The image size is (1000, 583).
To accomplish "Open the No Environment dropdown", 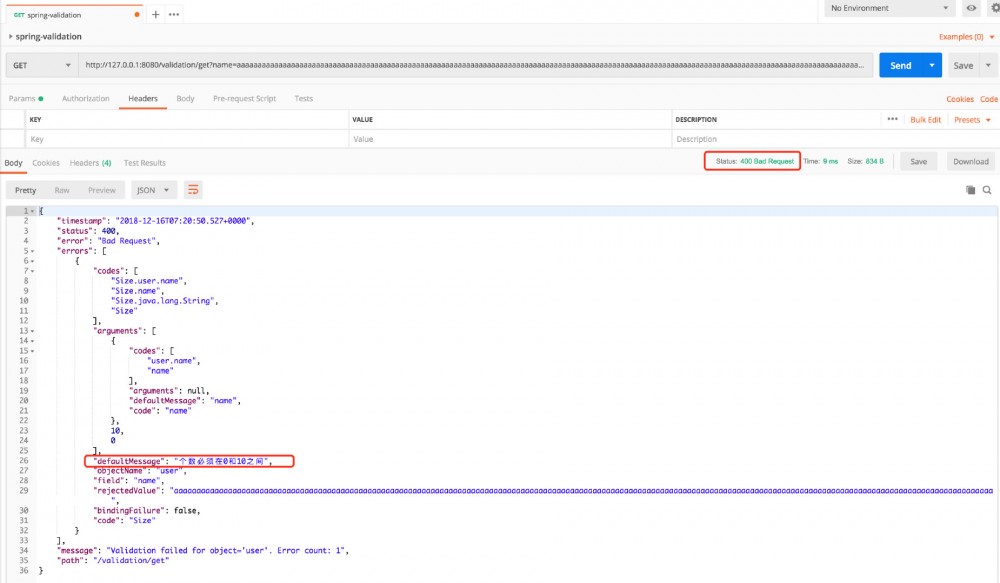I will pyautogui.click(x=889, y=8).
